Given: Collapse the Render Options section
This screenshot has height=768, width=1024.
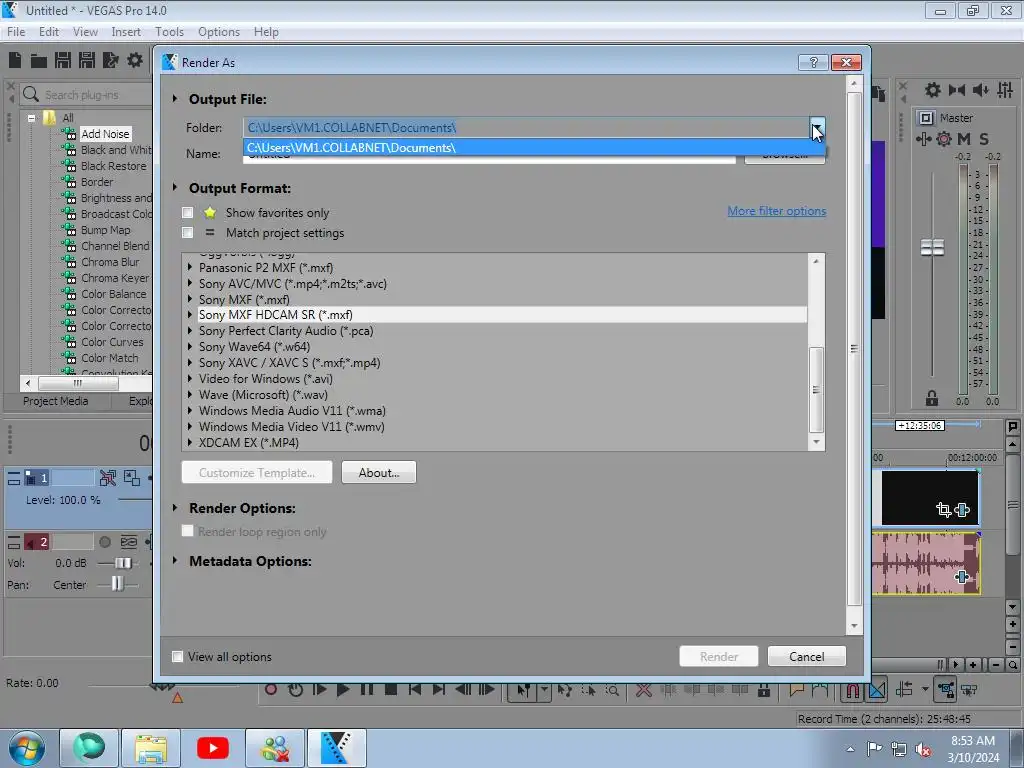Looking at the screenshot, I should point(175,507).
